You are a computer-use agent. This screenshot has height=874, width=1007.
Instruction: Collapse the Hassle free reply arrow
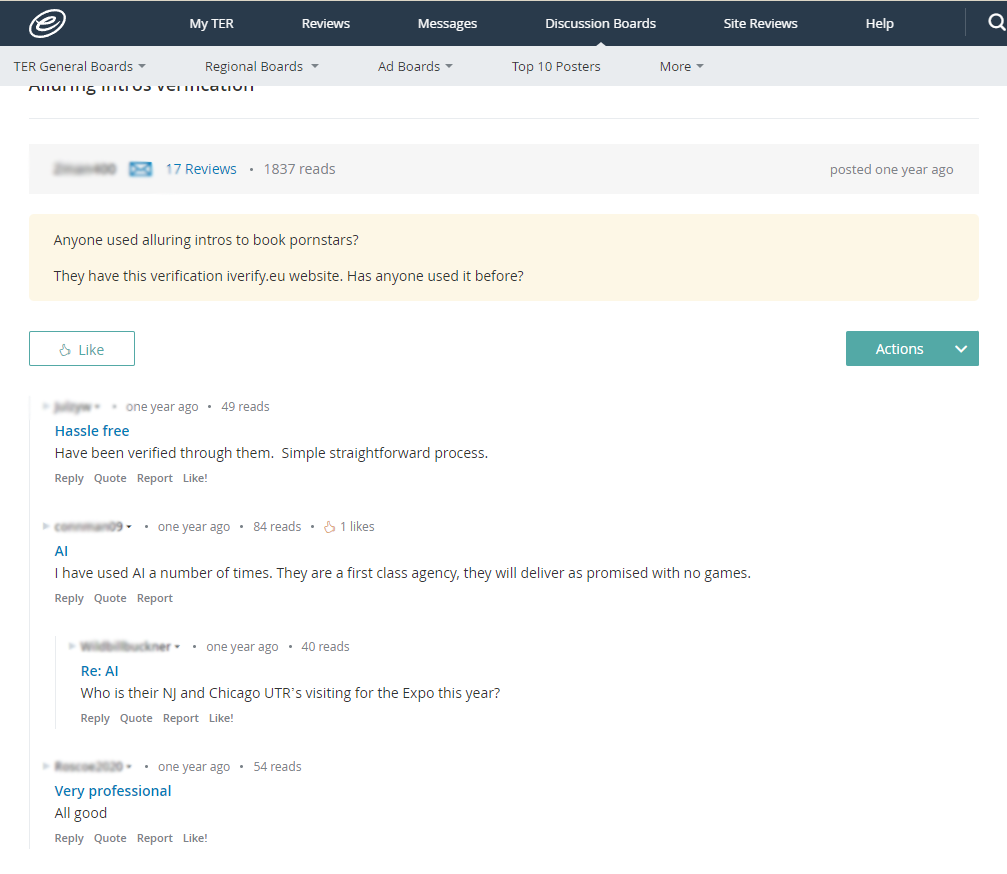tap(46, 407)
